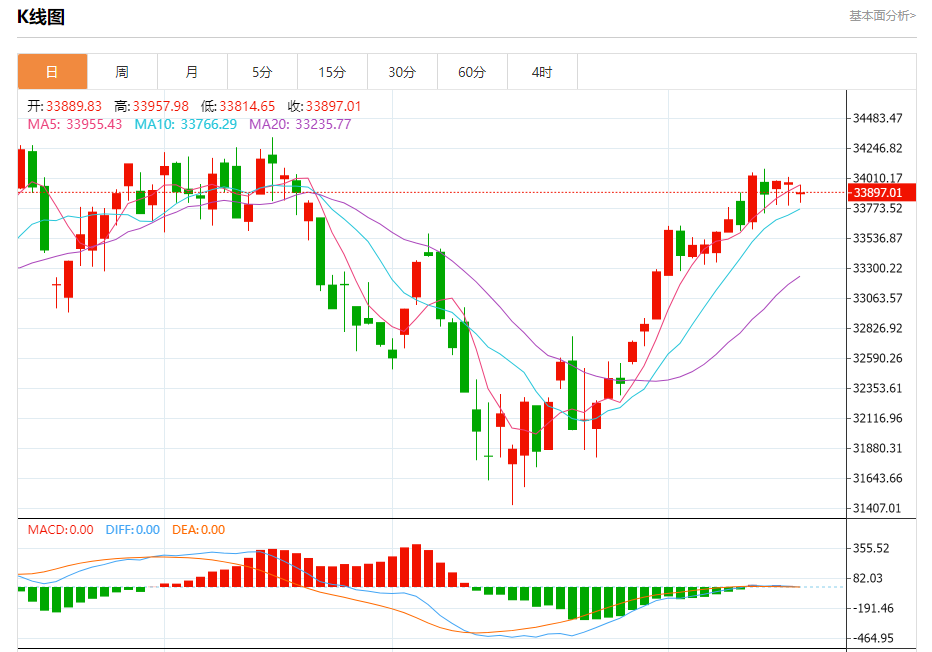
Task: Select the 日 daily chart tab
Action: [52, 72]
